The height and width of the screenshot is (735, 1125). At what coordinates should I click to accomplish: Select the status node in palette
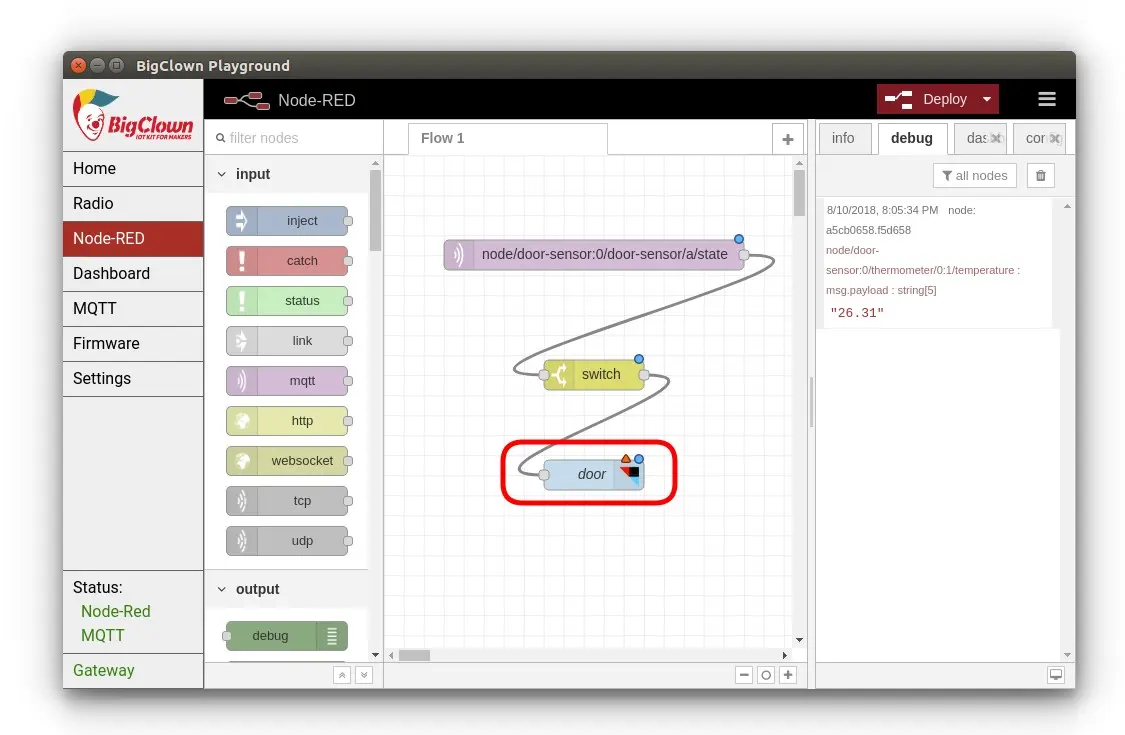[287, 301]
